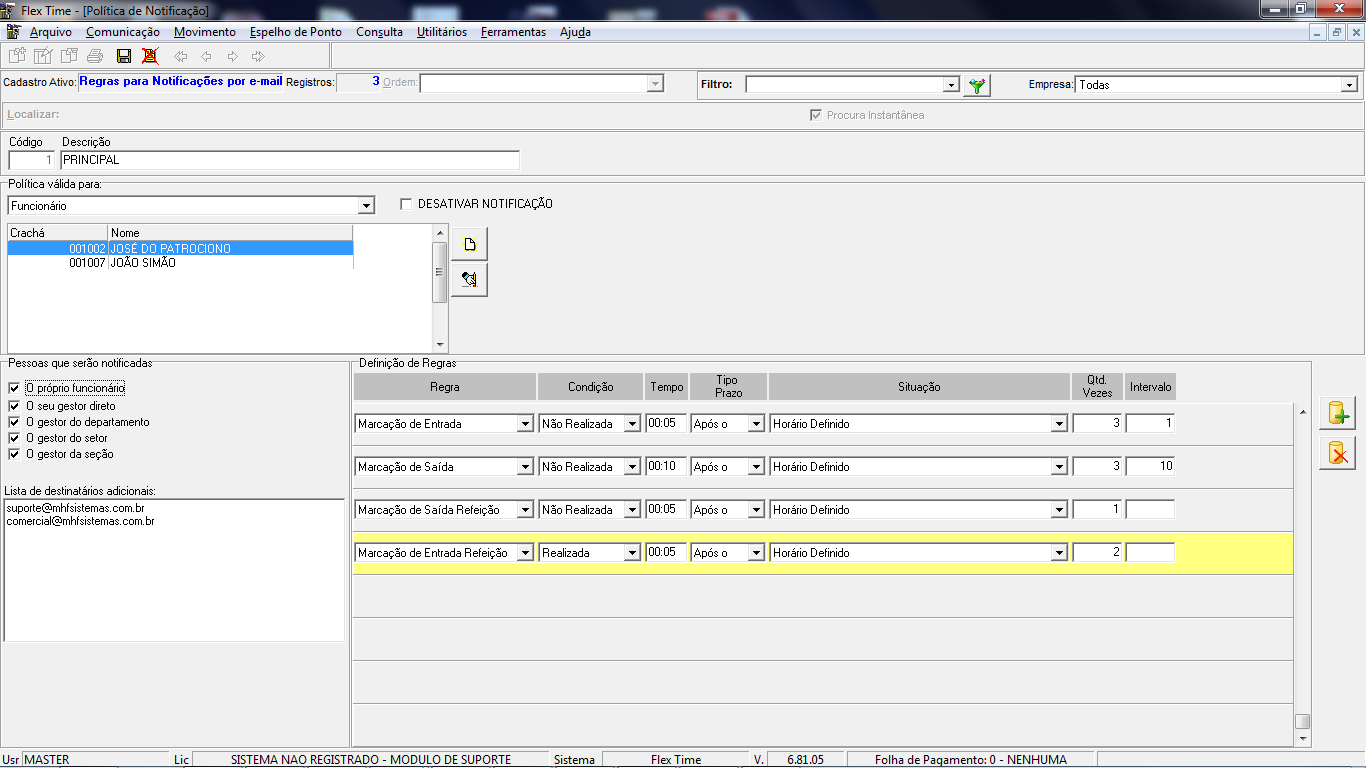Uncheck O gestor da seção
1366x768 pixels.
click(x=14, y=455)
